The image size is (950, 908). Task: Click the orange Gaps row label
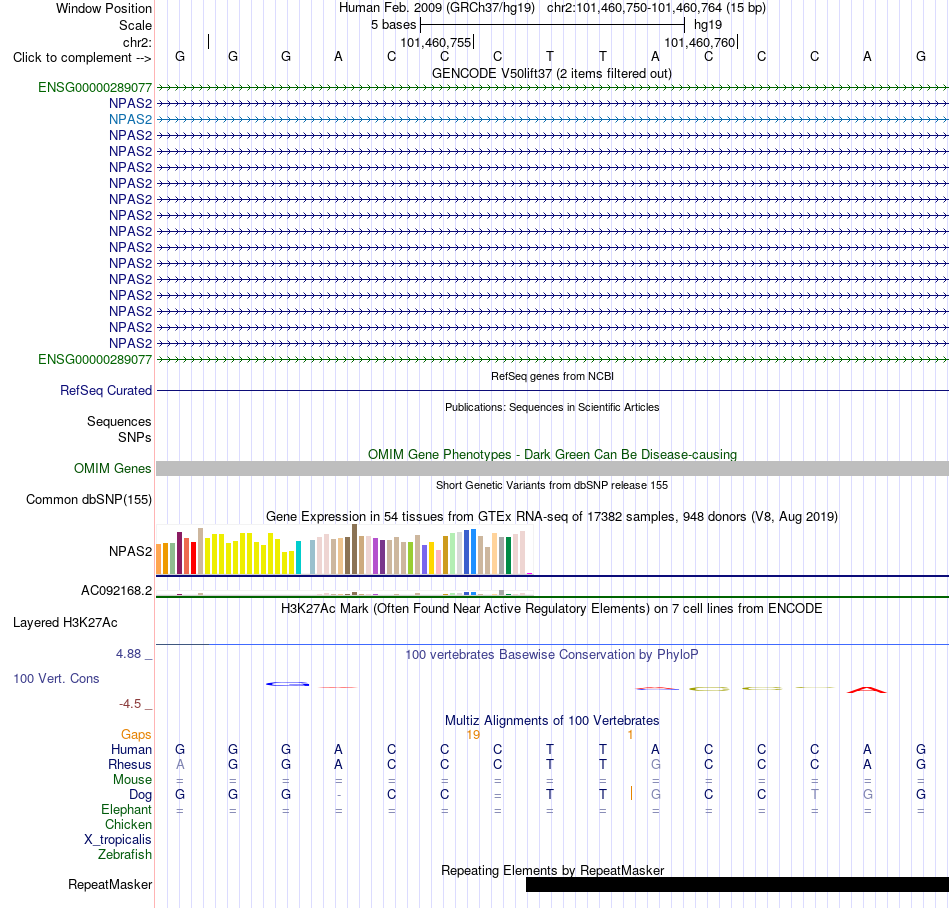136,735
